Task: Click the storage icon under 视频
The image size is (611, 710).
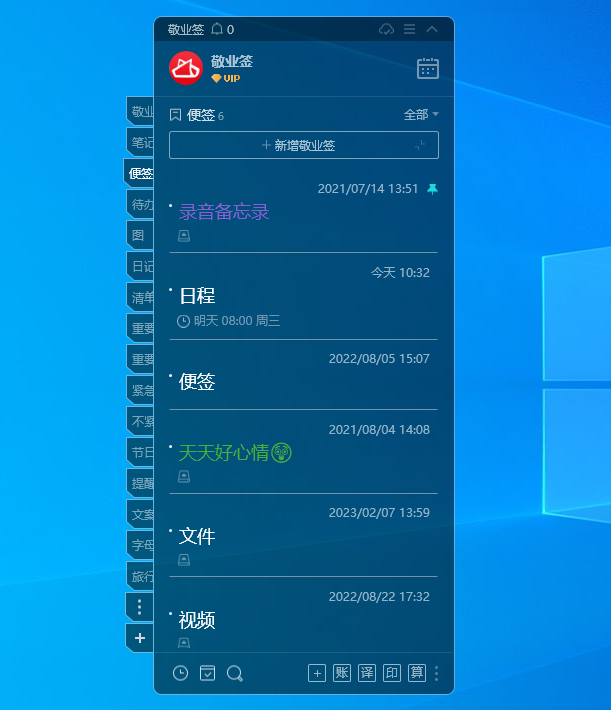Action: click(184, 643)
